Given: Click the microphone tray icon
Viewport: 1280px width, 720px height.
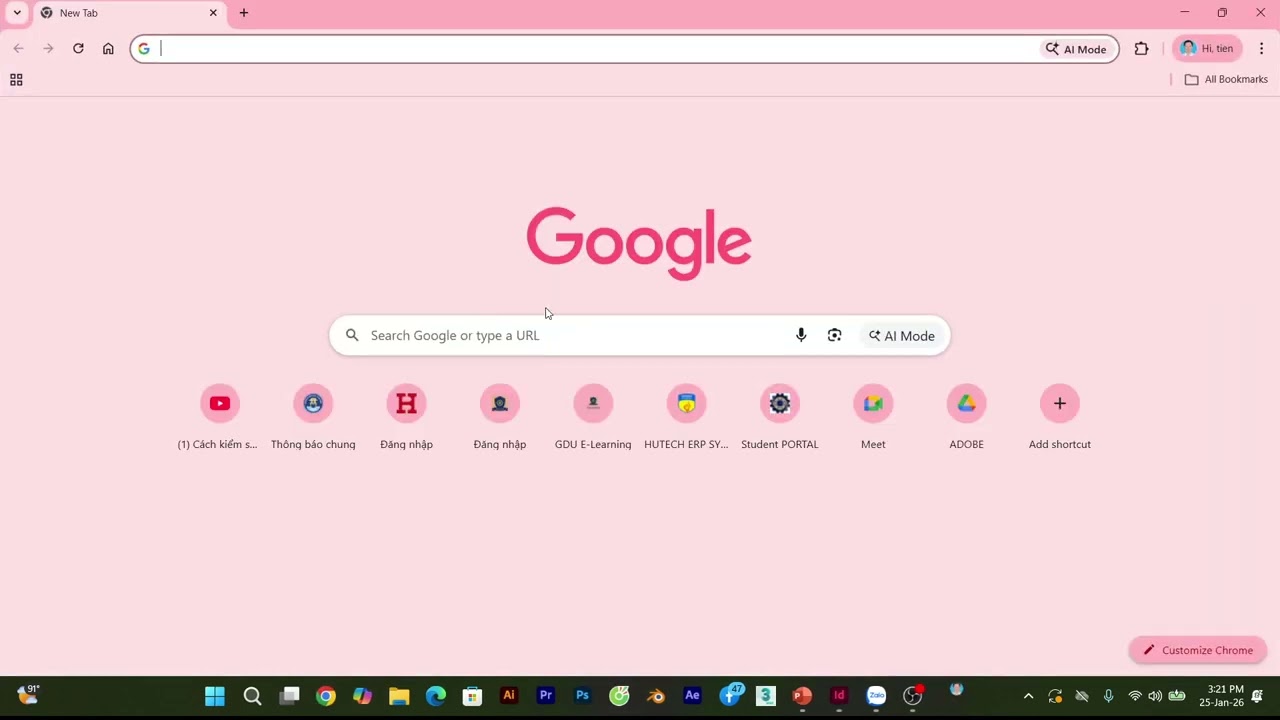Looking at the screenshot, I should 1108,696.
